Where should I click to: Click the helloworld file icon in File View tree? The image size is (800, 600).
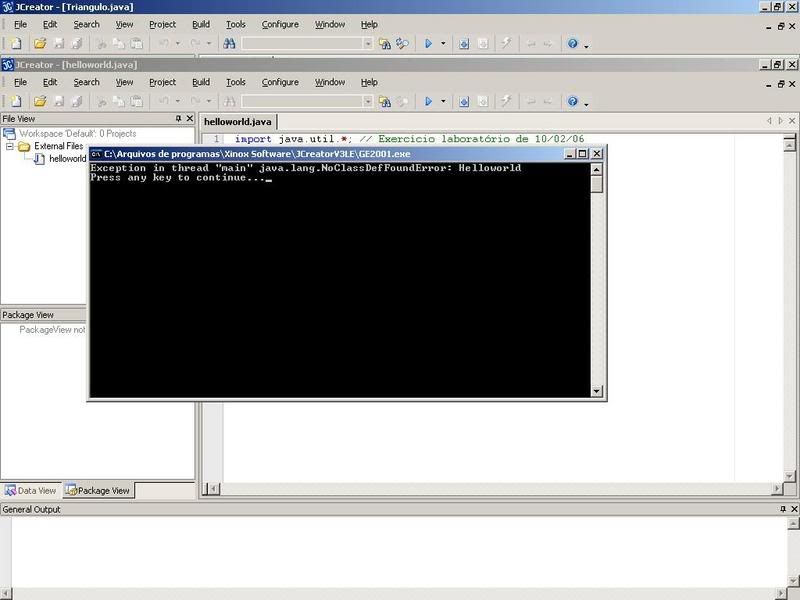40,159
